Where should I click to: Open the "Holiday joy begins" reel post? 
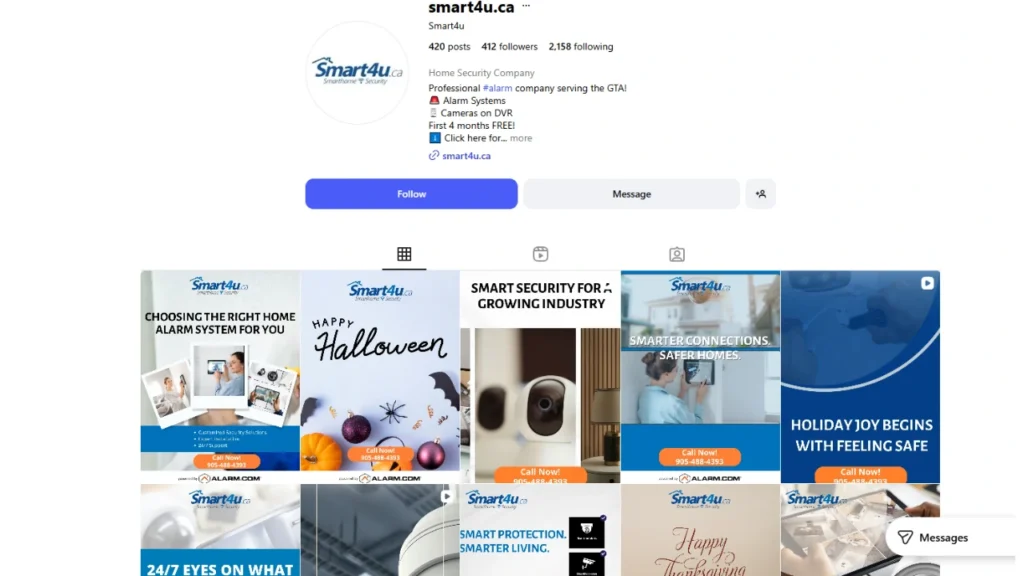860,377
